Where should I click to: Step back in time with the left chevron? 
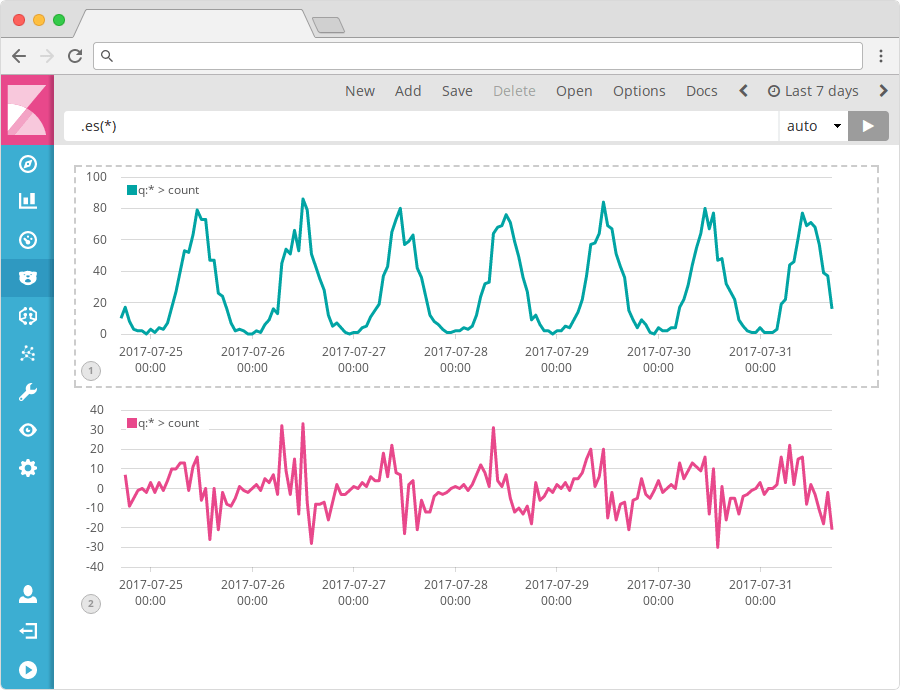pyautogui.click(x=742, y=90)
